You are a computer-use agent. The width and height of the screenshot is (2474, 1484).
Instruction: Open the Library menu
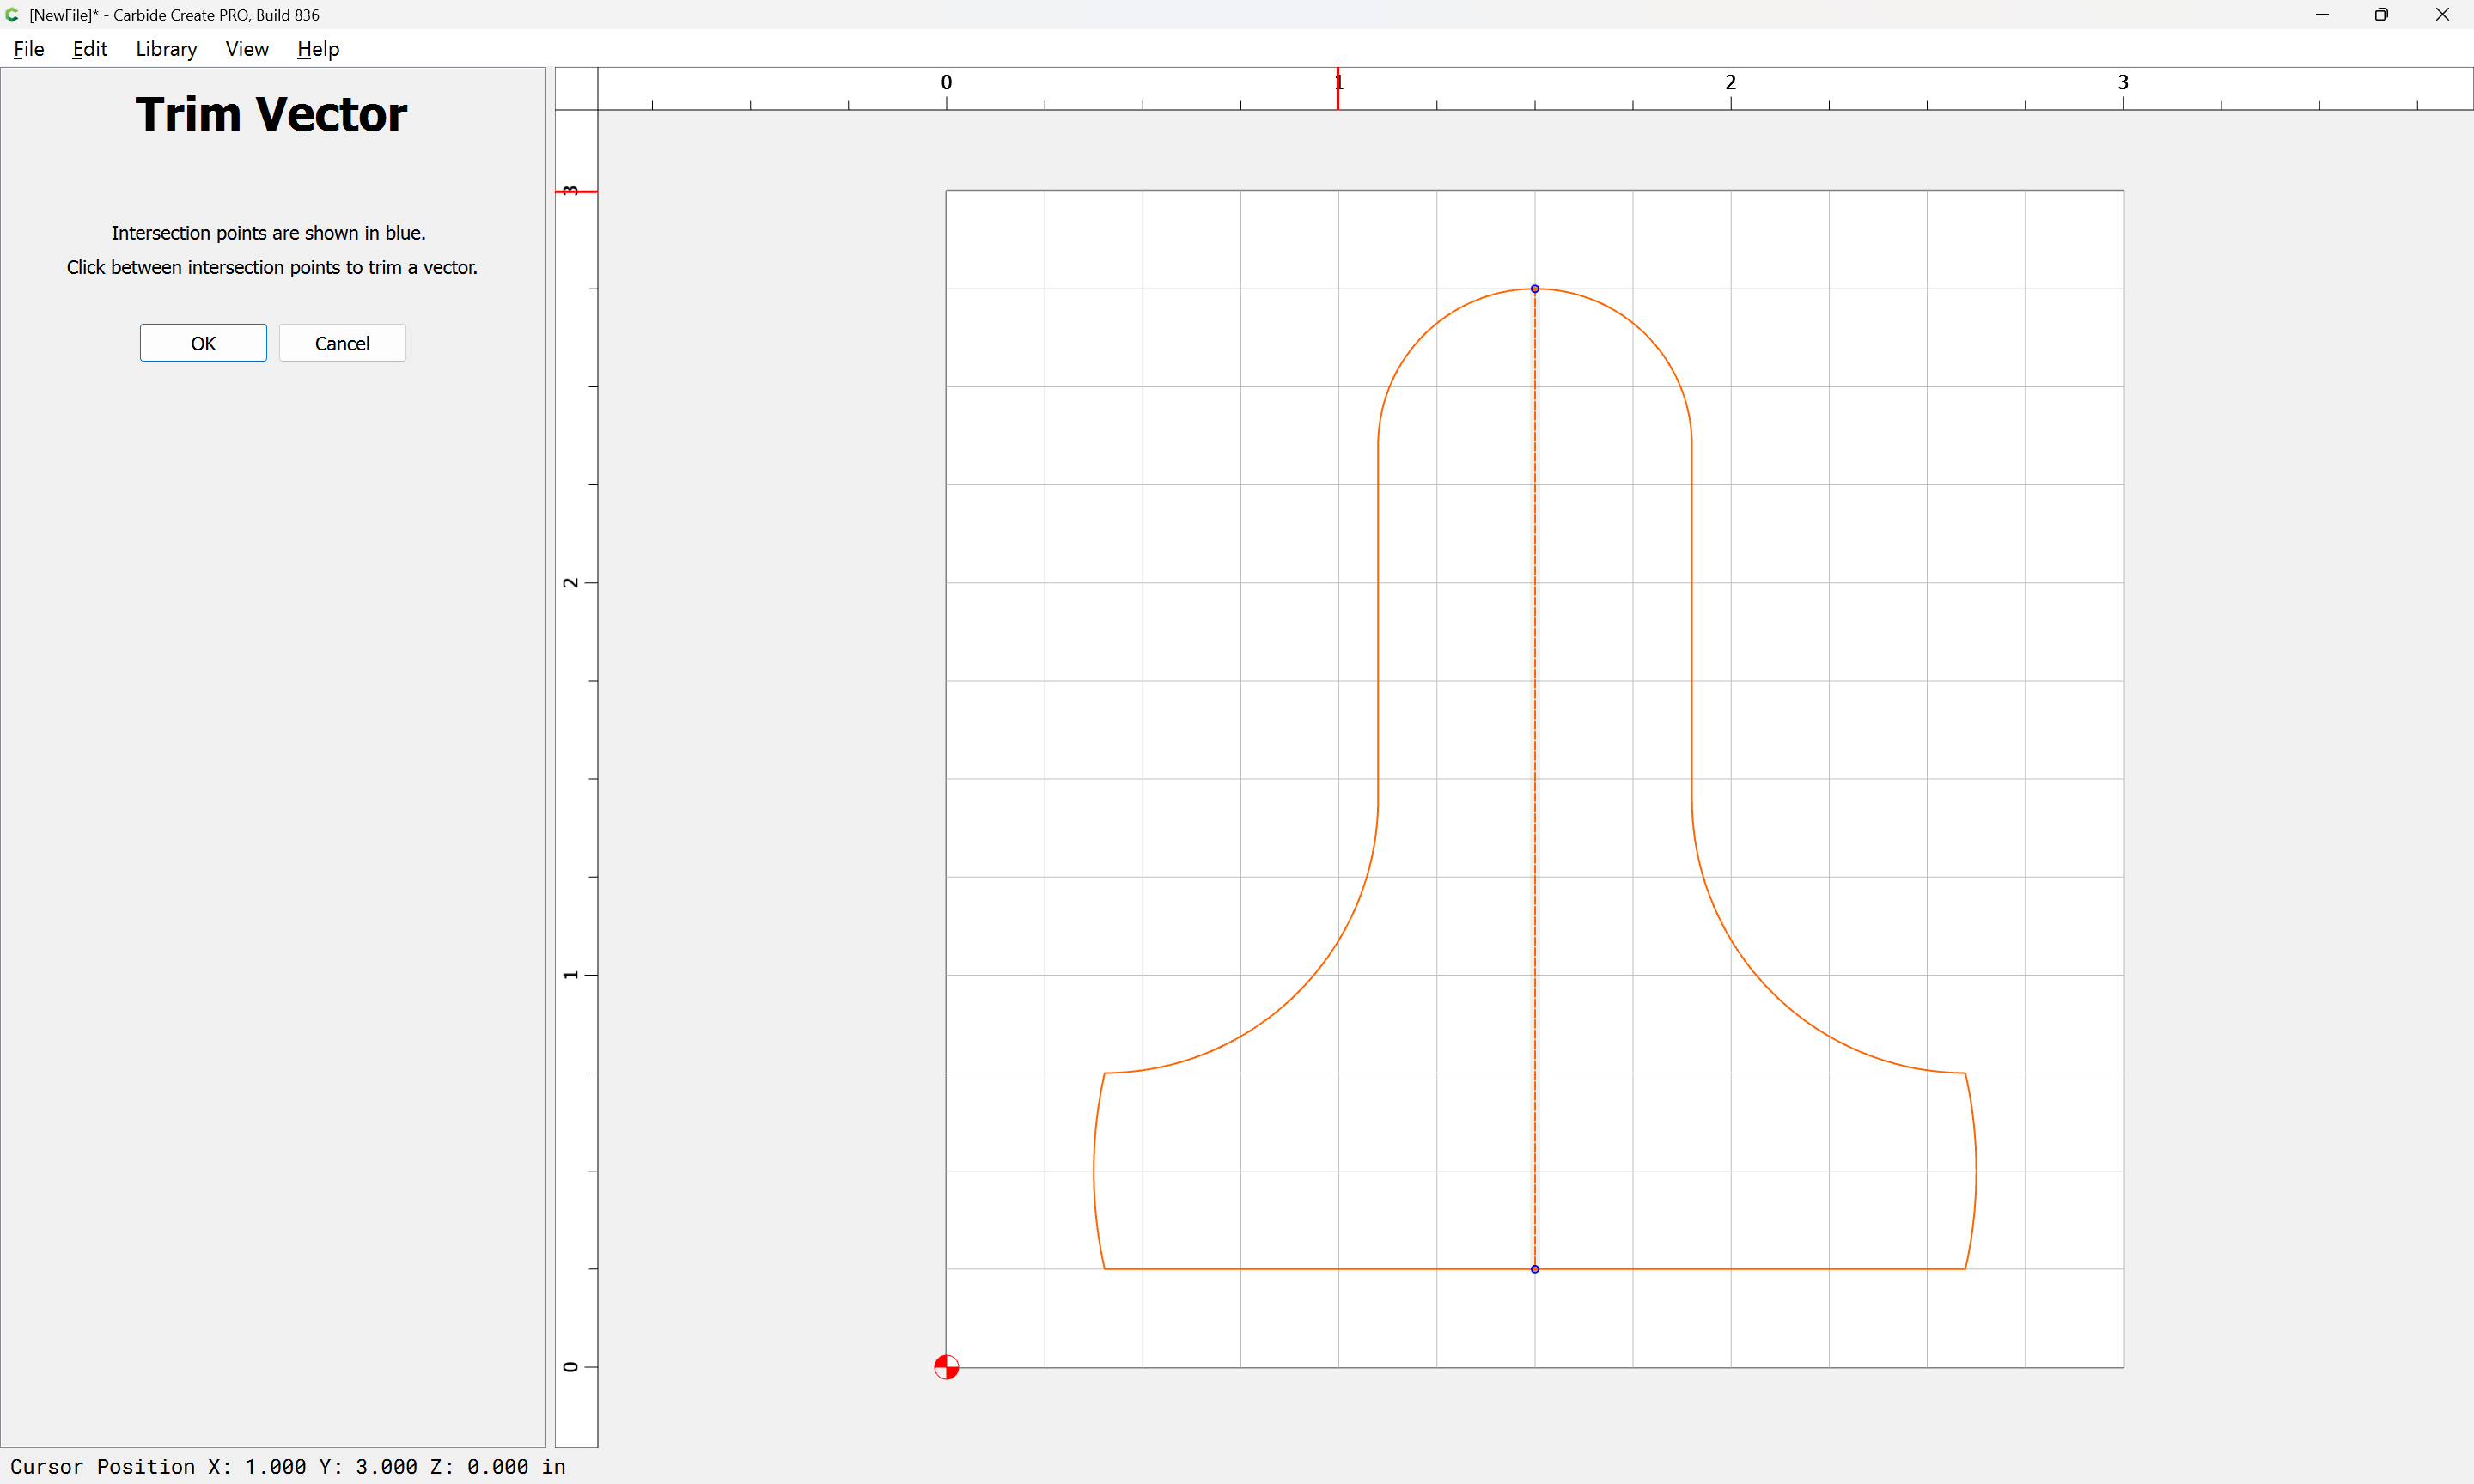[x=166, y=49]
